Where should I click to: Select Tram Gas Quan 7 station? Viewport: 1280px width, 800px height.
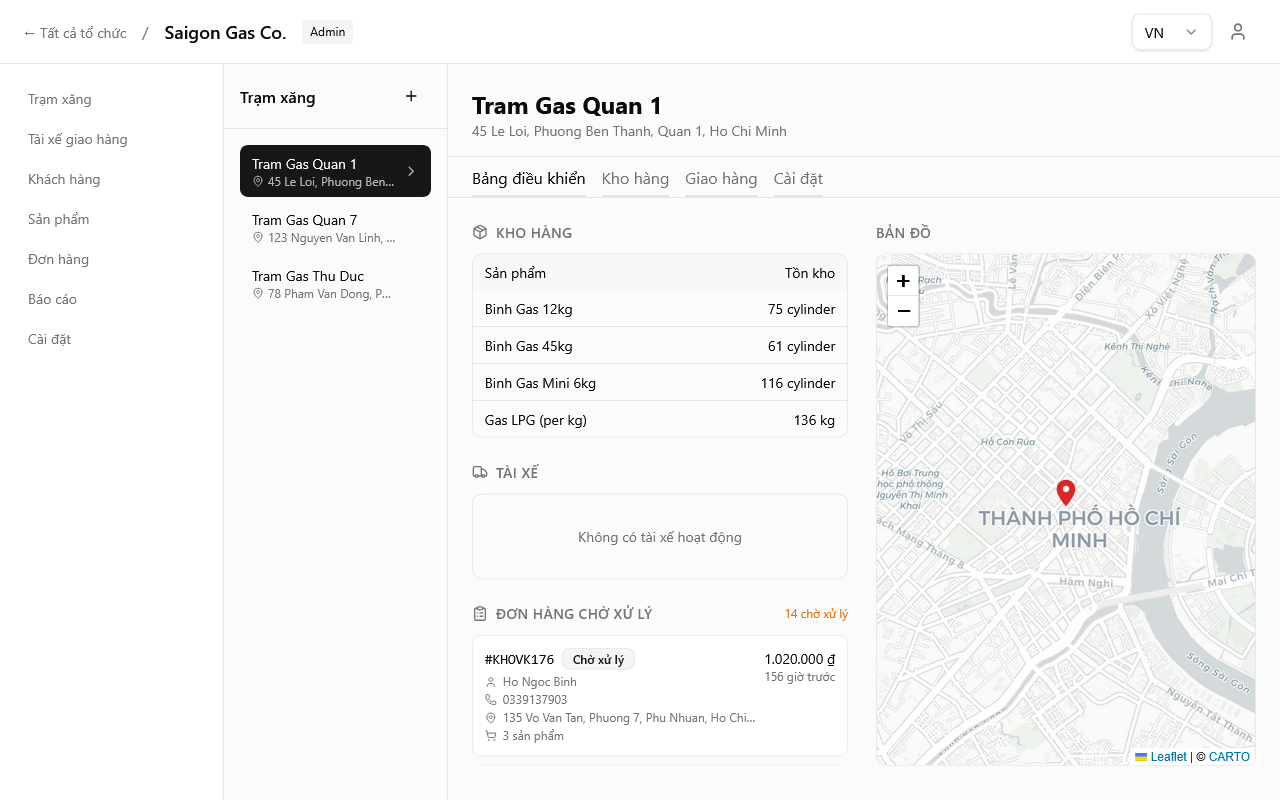tap(335, 227)
